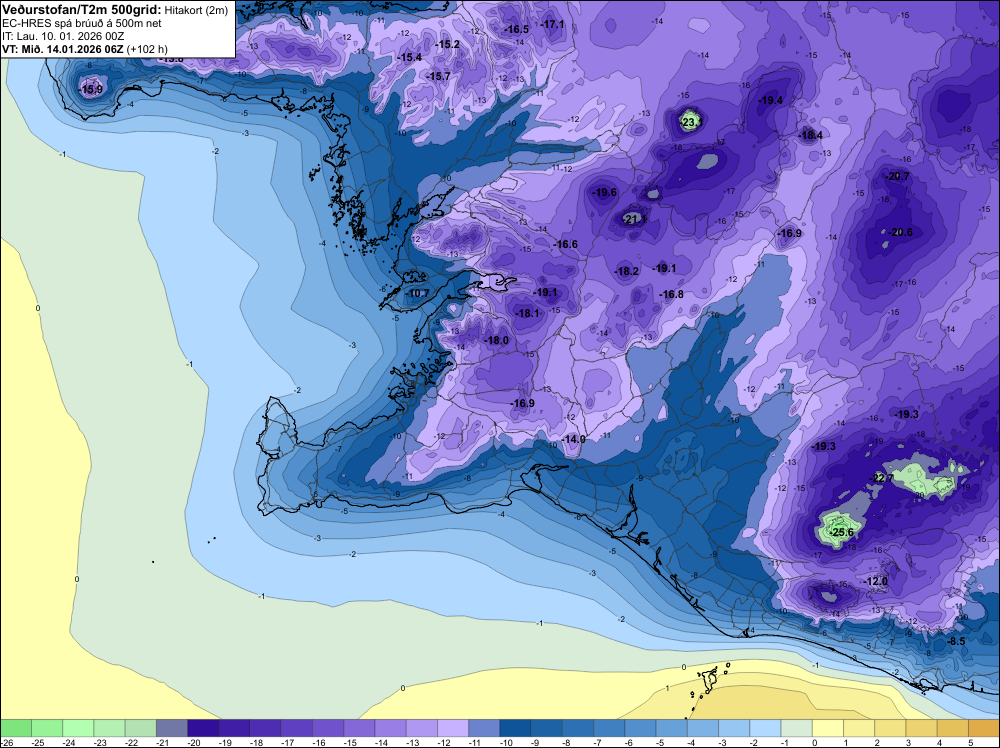Click the light lavender legend swatch labeled -12
Screen dimensions: 1000x748
coord(453,728)
